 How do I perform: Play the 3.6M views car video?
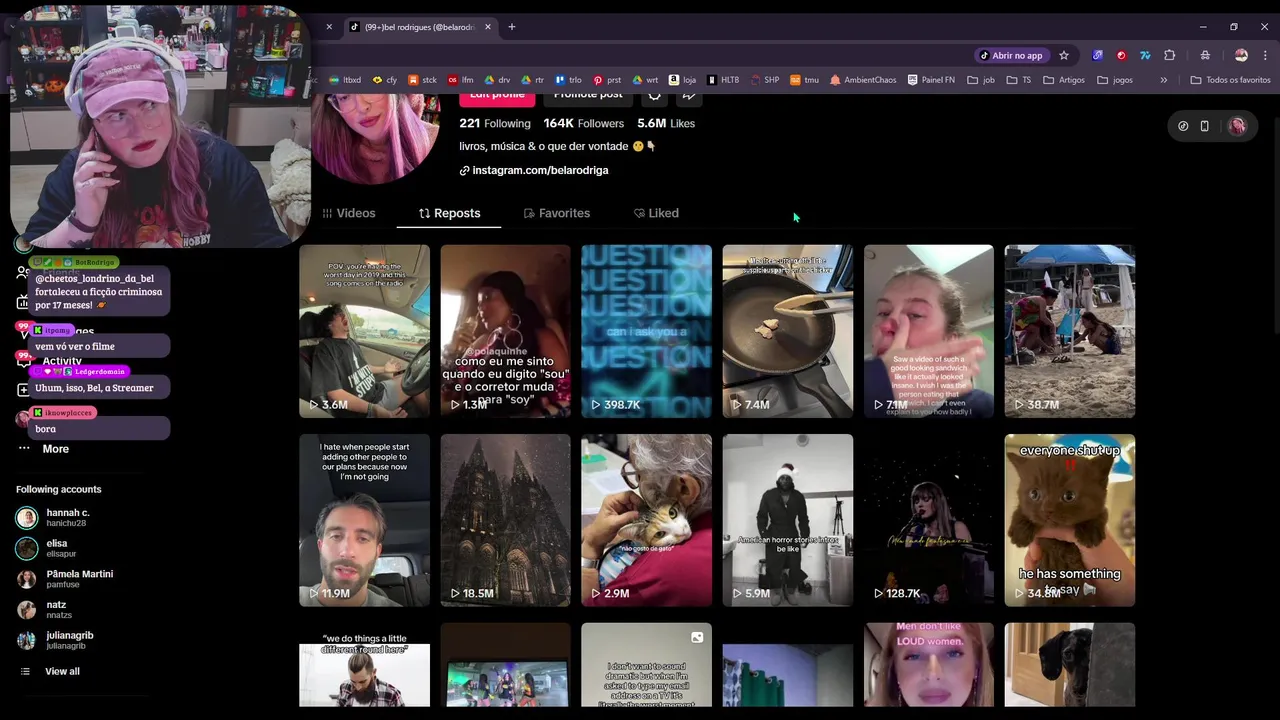364,330
